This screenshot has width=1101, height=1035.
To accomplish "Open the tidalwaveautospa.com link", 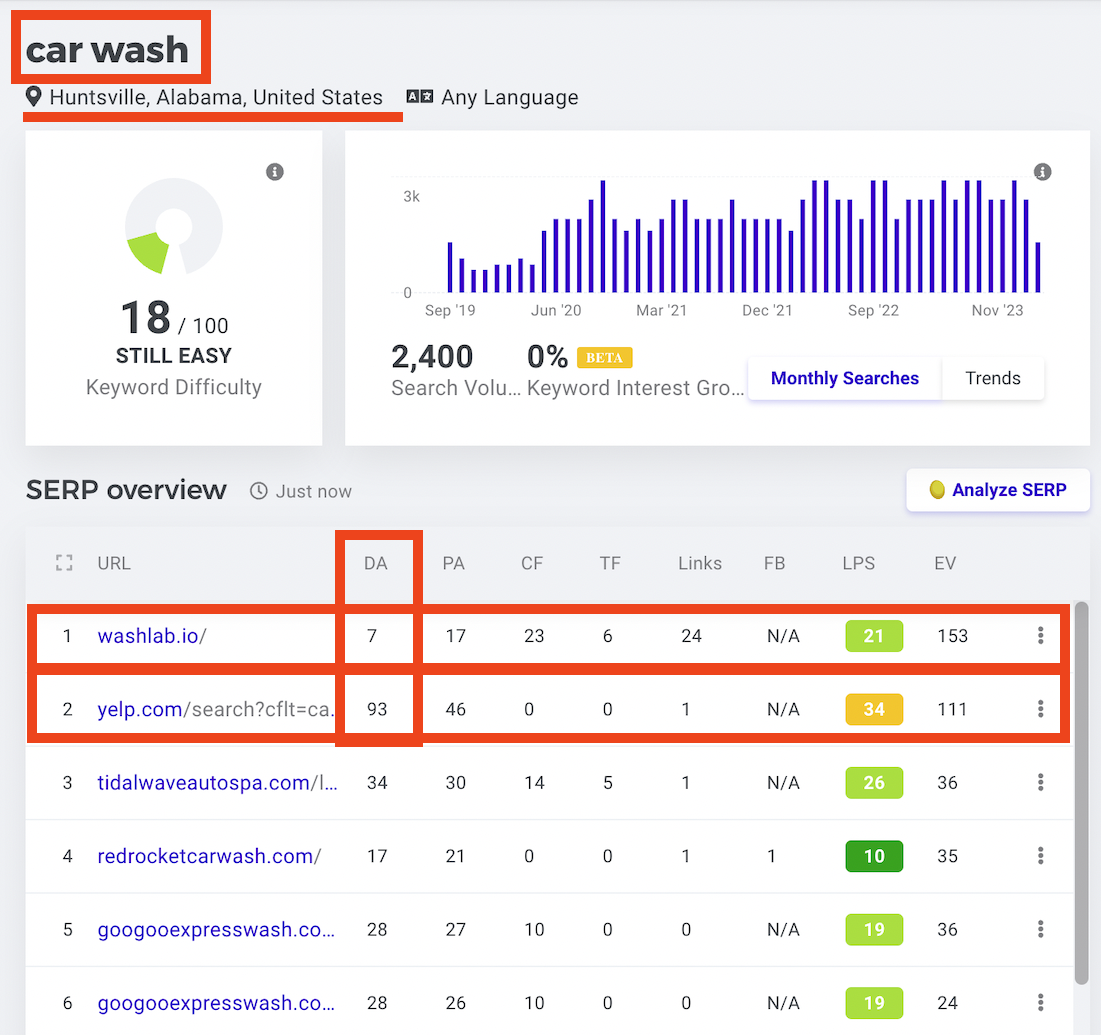I will click(x=217, y=782).
